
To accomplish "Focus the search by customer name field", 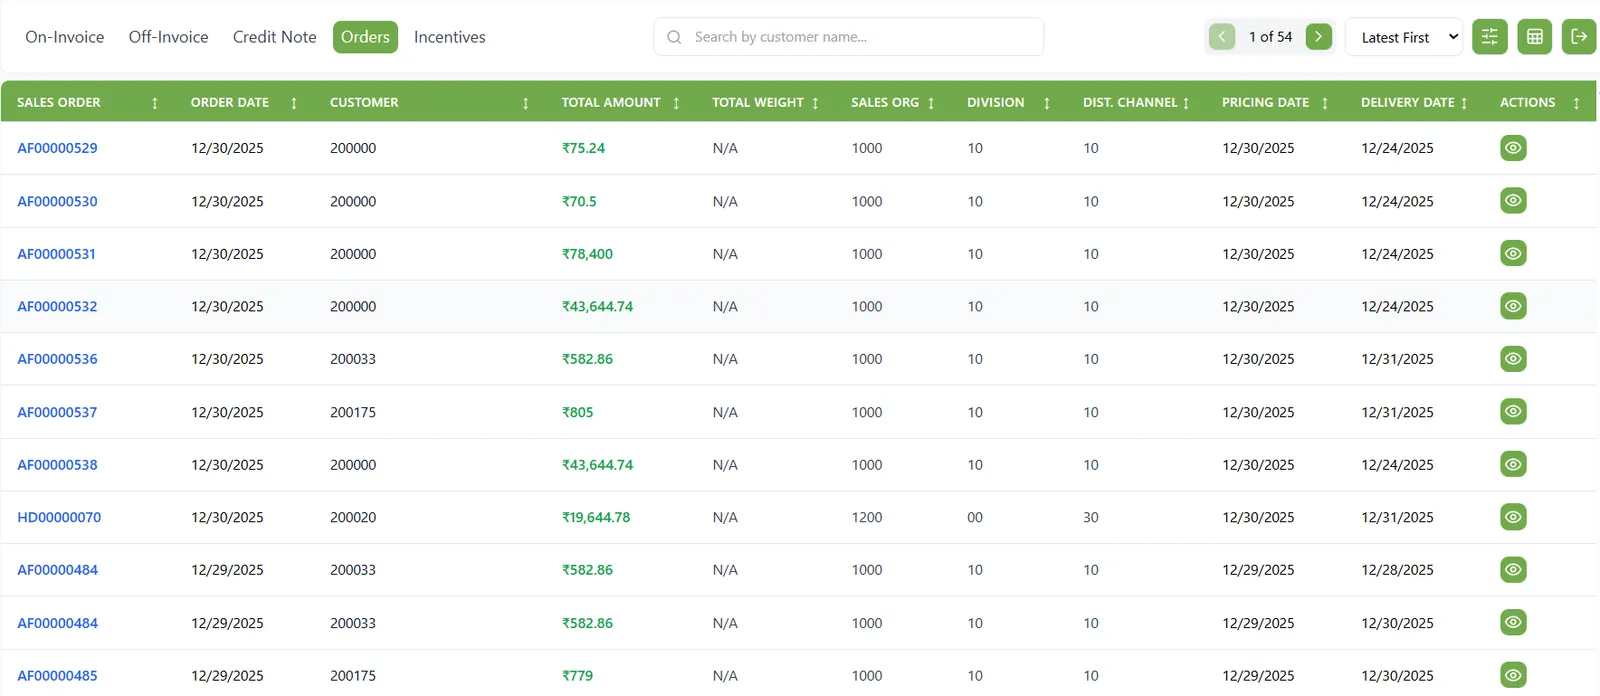I will [x=849, y=37].
